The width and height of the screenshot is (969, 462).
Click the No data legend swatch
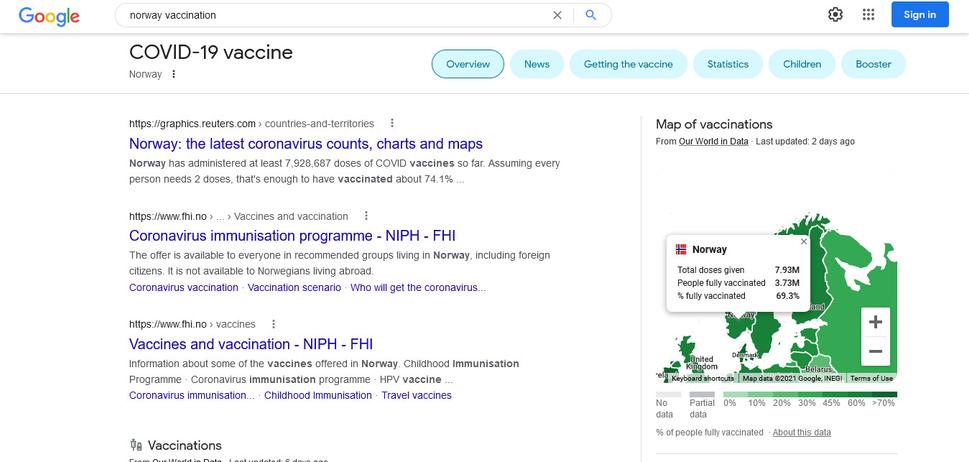[668, 394]
